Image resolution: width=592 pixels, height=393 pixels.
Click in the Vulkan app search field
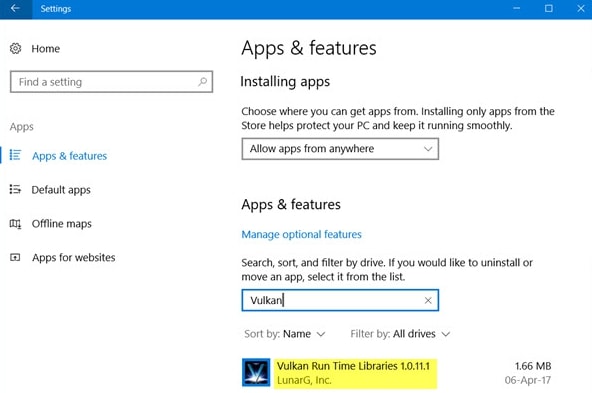tap(340, 300)
